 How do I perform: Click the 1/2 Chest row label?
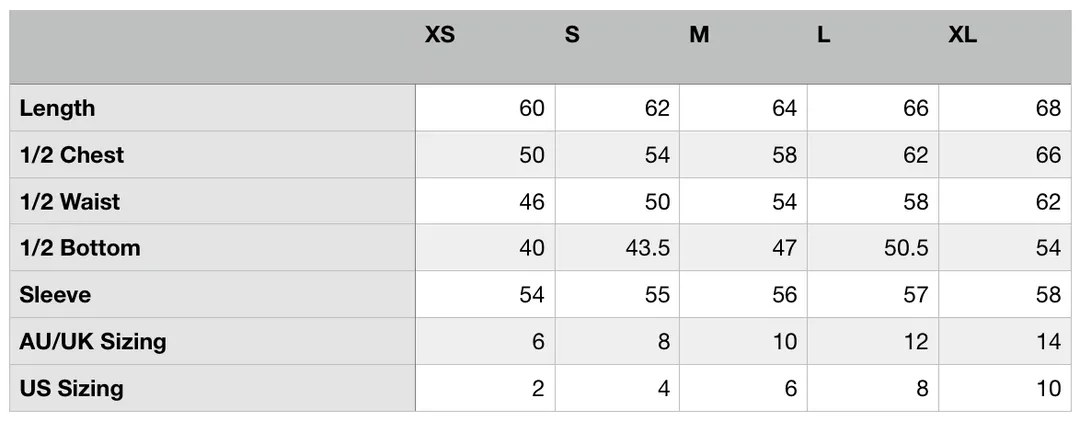pos(72,155)
